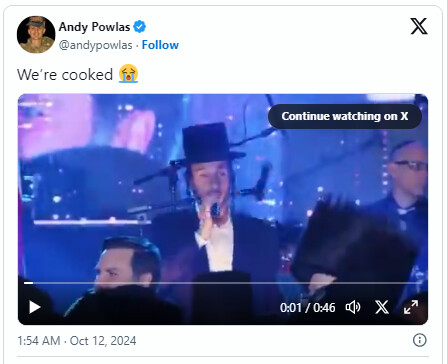Select Continue watching on X button

345,116
